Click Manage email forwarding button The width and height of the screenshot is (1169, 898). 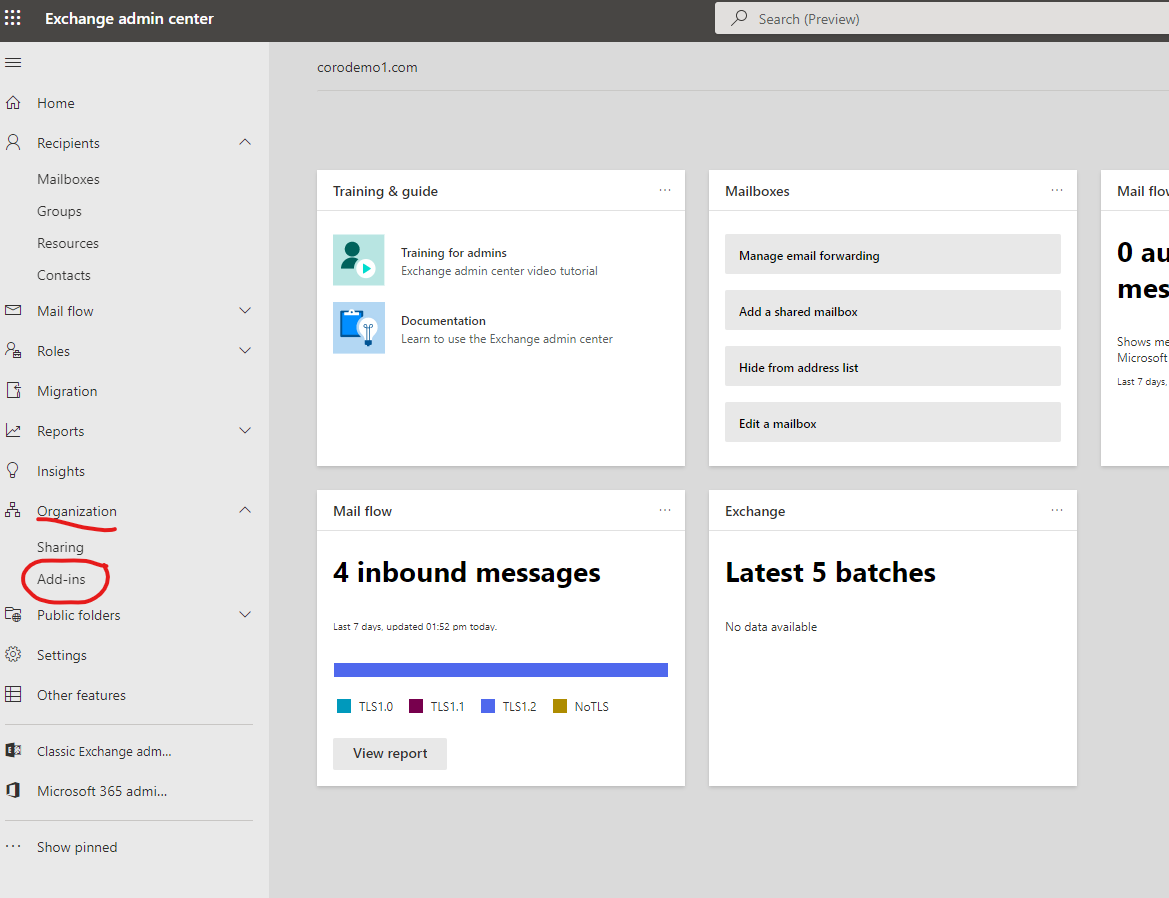pos(892,255)
